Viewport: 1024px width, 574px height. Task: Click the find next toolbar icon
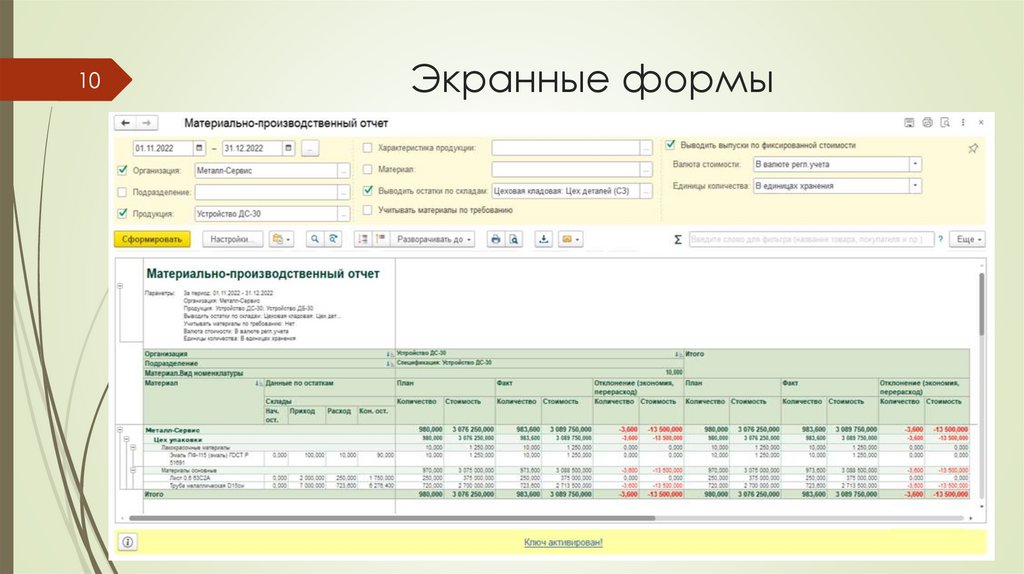[x=333, y=239]
